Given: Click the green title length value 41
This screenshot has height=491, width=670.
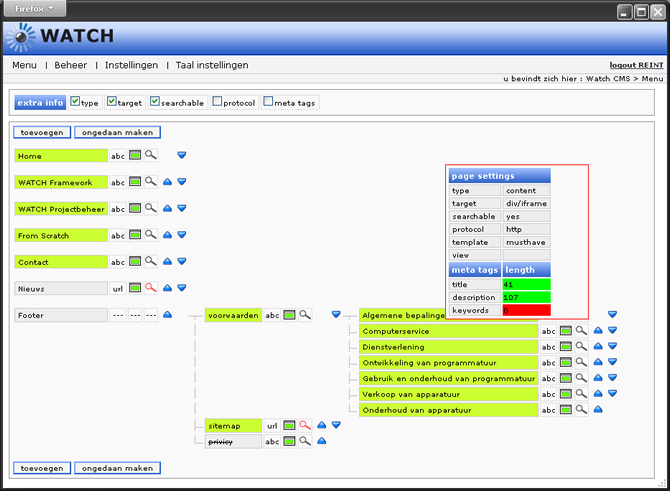Looking at the screenshot, I should pyautogui.click(x=526, y=285).
